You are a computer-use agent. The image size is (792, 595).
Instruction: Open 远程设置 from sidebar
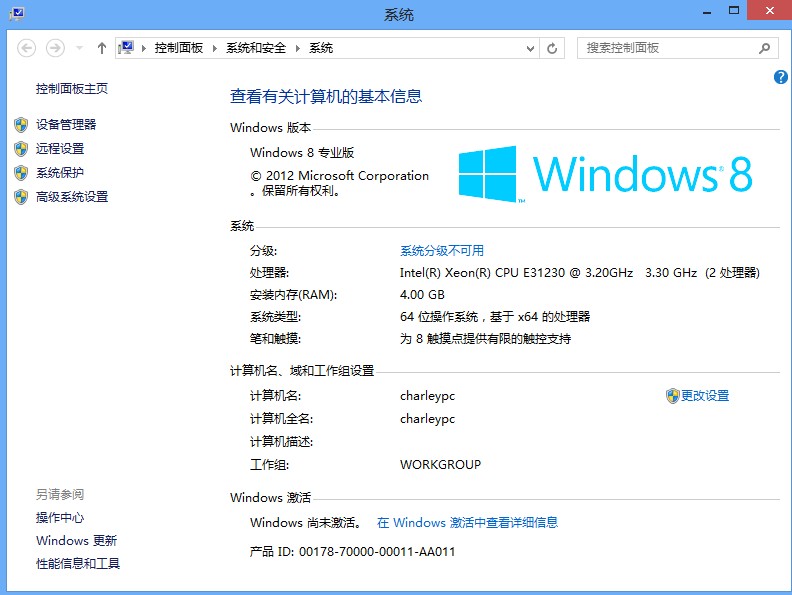[60, 148]
